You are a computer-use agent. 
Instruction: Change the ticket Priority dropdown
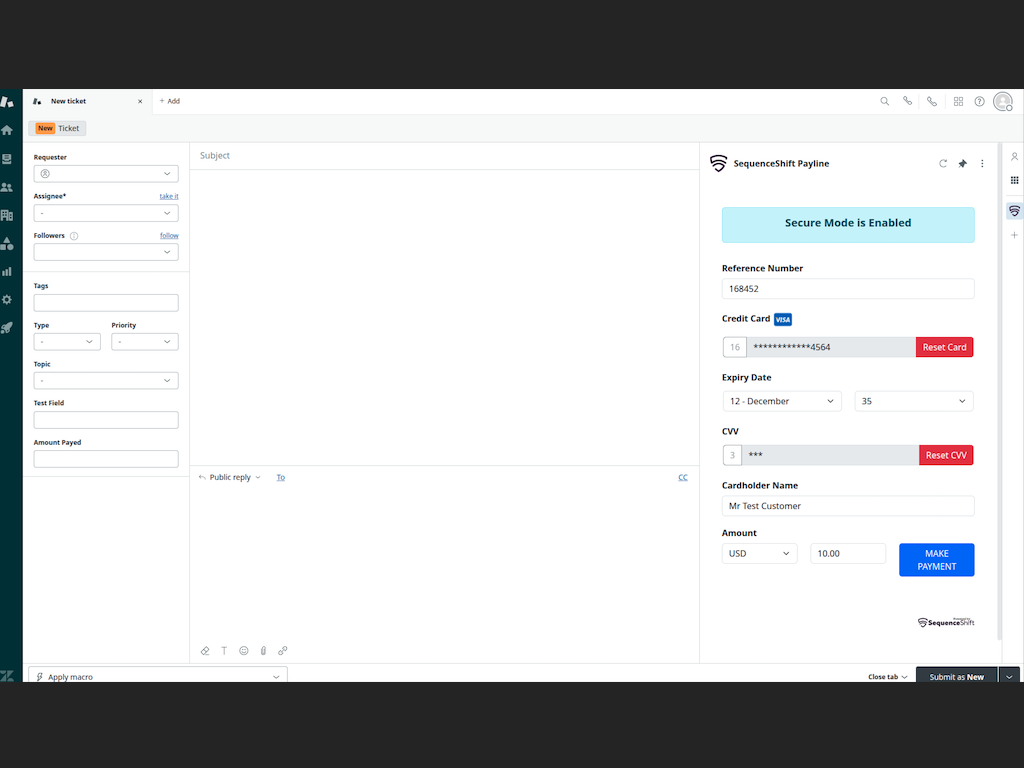pyautogui.click(x=145, y=341)
